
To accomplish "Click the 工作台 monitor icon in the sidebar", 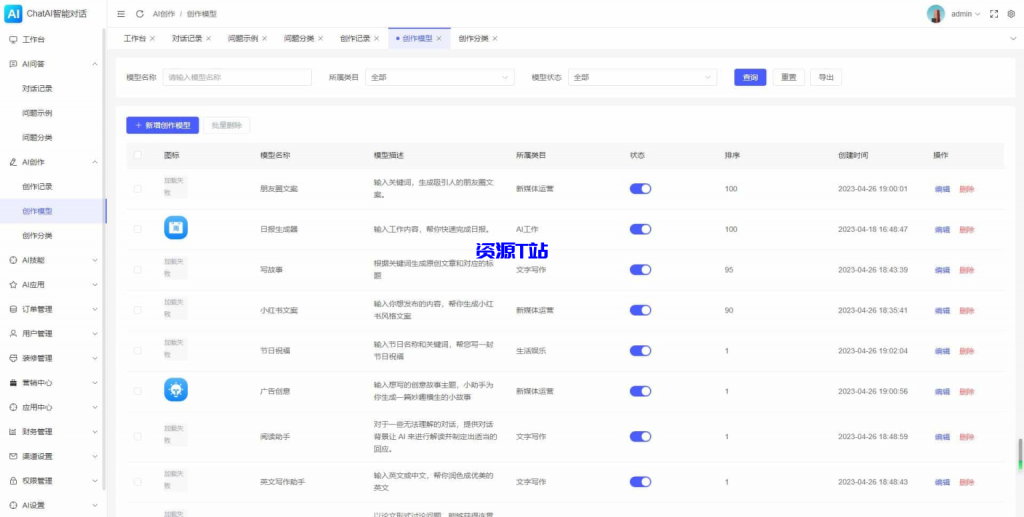I will pyautogui.click(x=13, y=40).
